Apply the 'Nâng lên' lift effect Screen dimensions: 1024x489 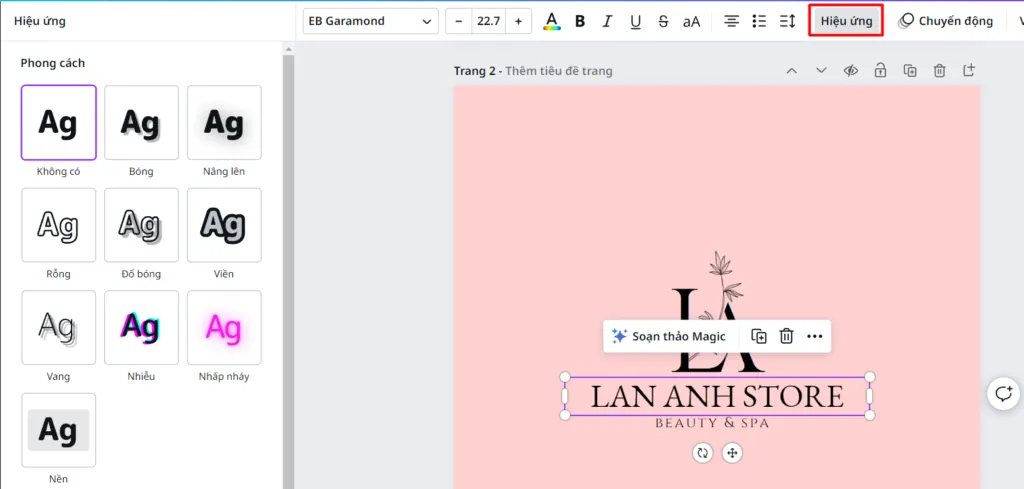224,123
